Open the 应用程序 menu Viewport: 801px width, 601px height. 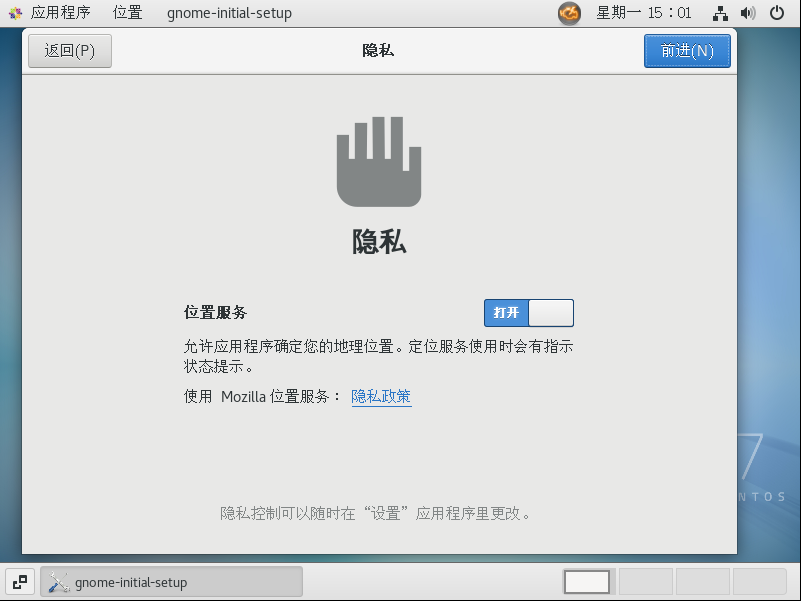coord(58,12)
